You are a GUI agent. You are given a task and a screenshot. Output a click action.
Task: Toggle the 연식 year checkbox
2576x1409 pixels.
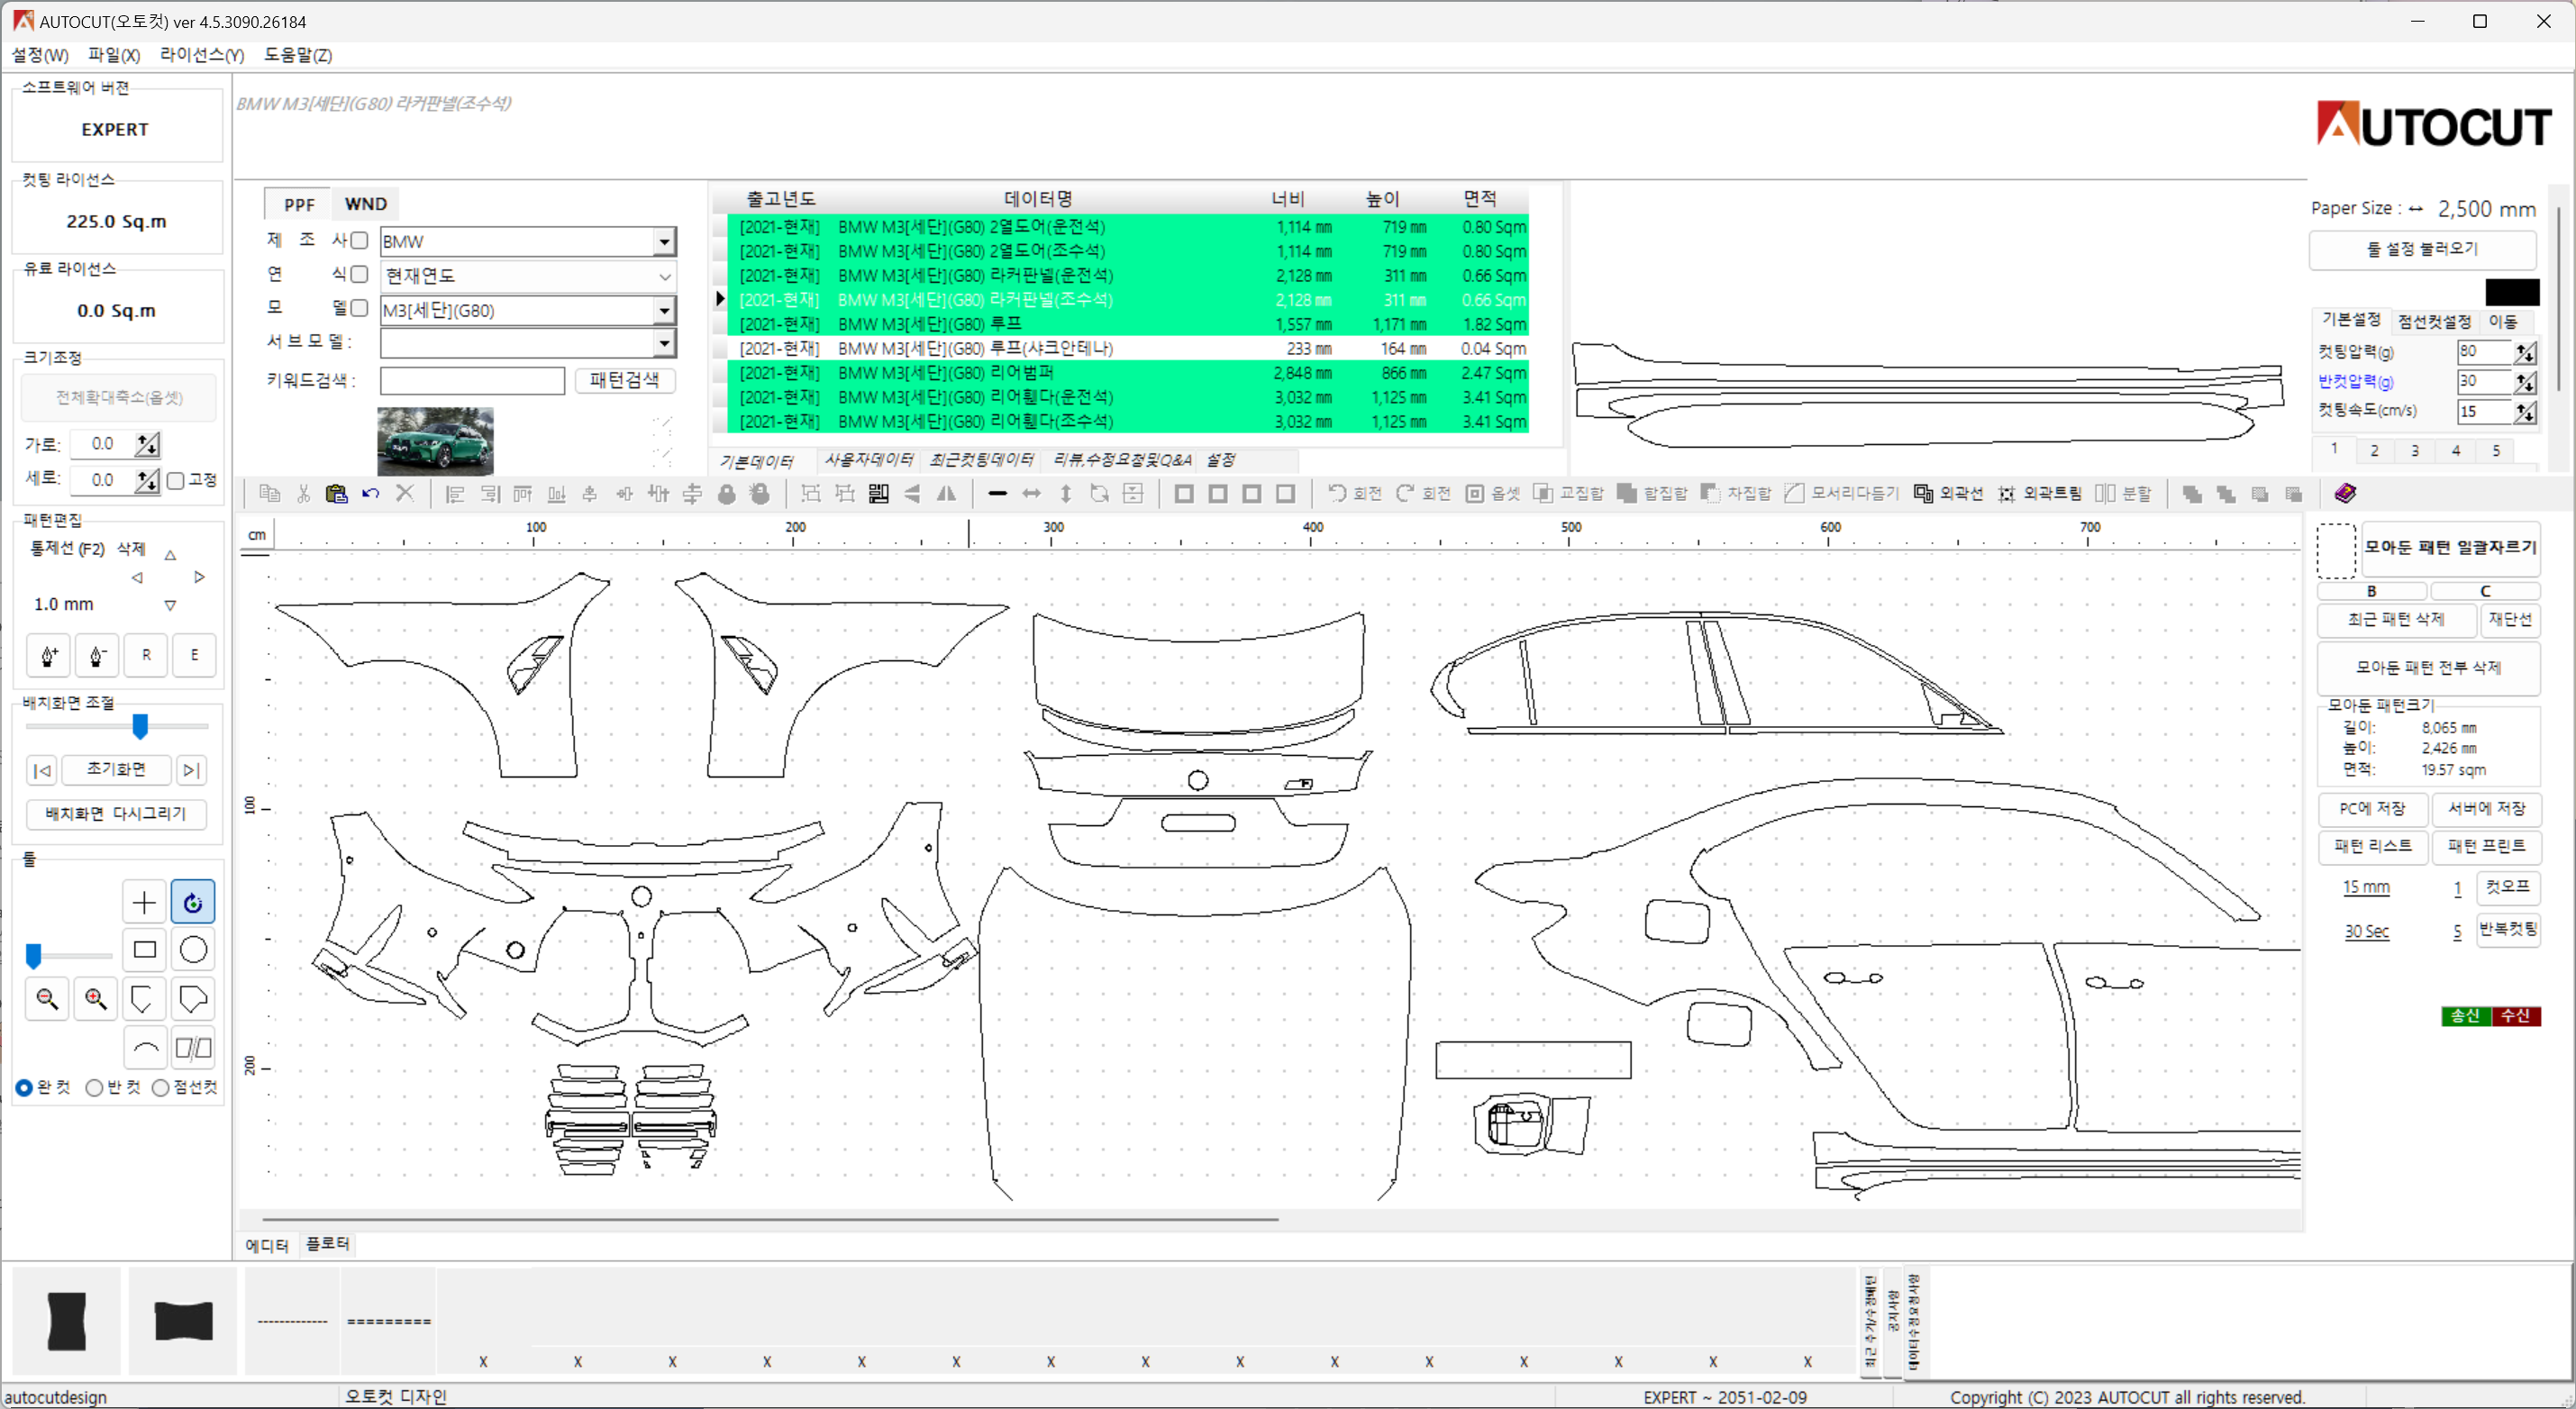(359, 275)
